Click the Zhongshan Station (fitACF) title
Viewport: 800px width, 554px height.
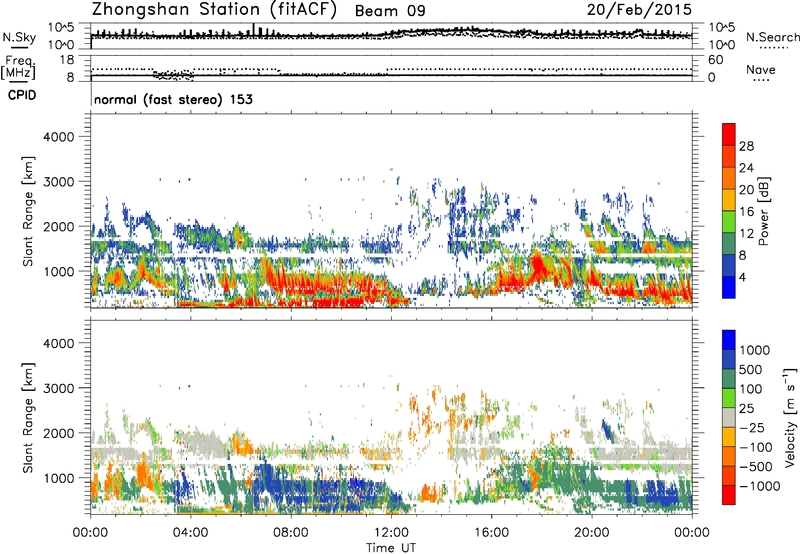click(x=214, y=10)
